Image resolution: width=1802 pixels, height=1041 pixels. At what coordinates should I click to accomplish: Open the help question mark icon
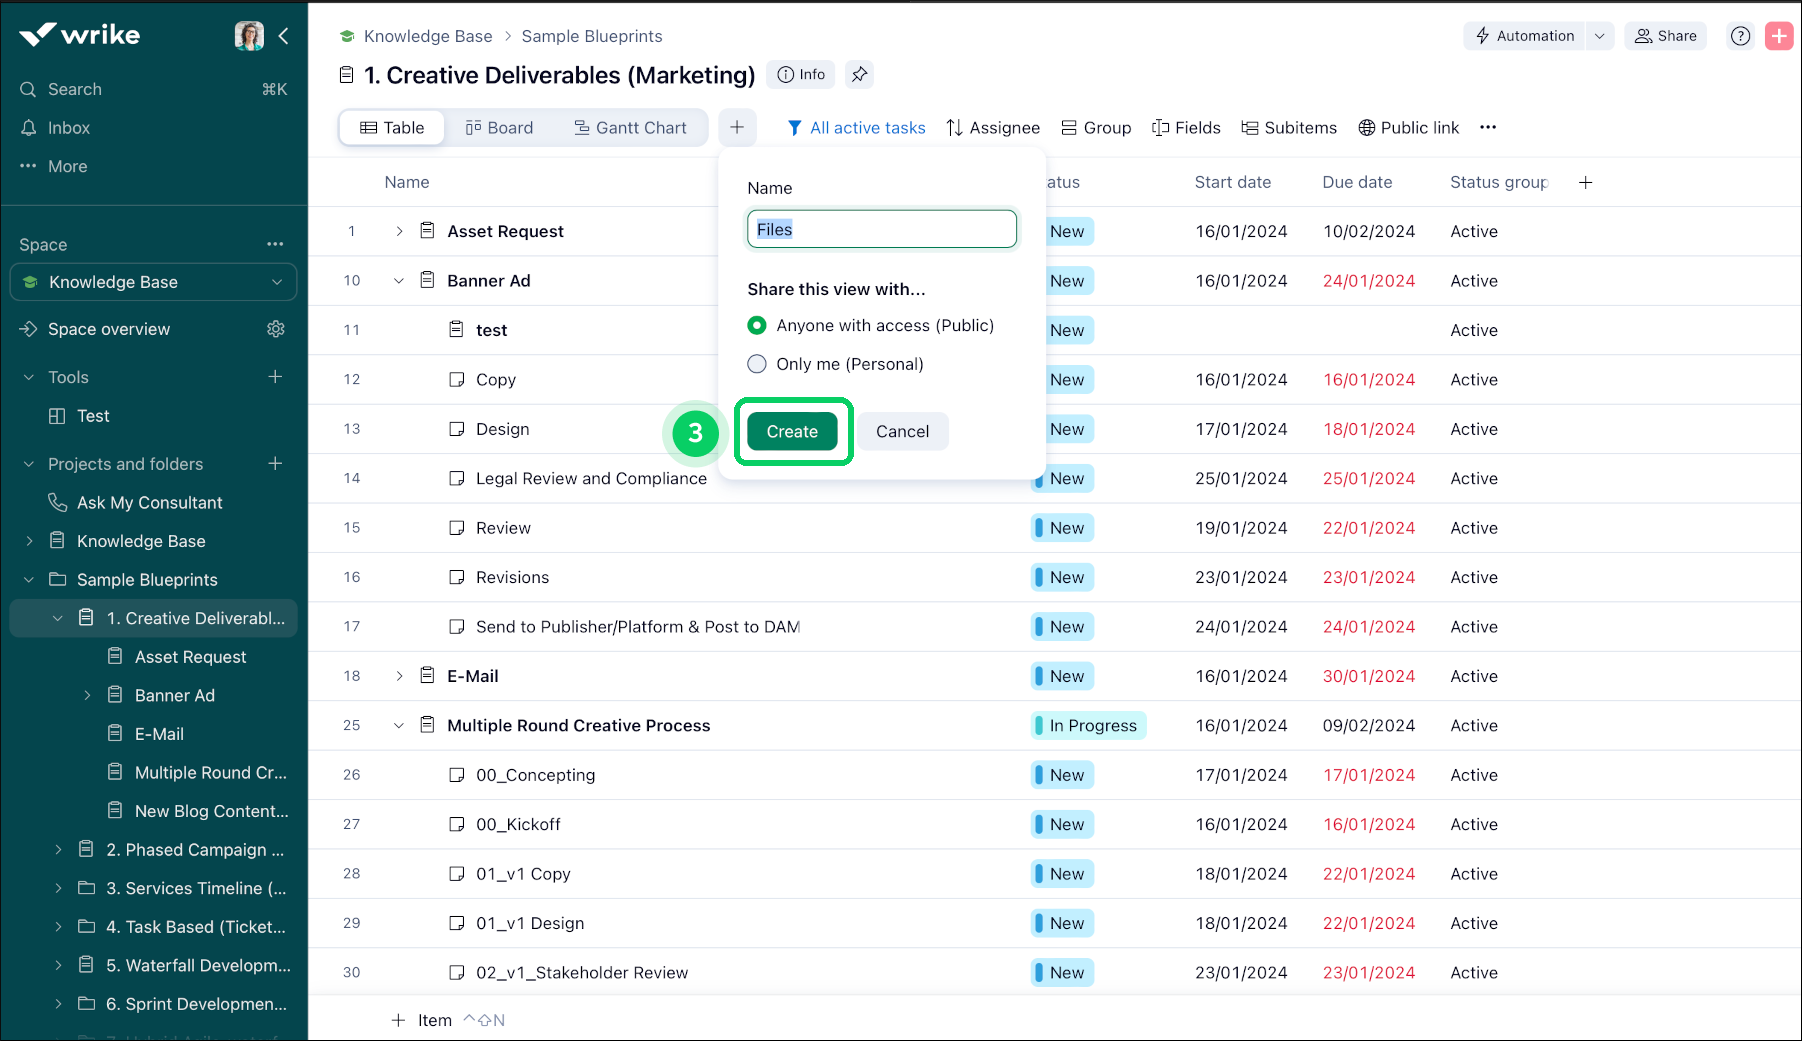coord(1741,36)
